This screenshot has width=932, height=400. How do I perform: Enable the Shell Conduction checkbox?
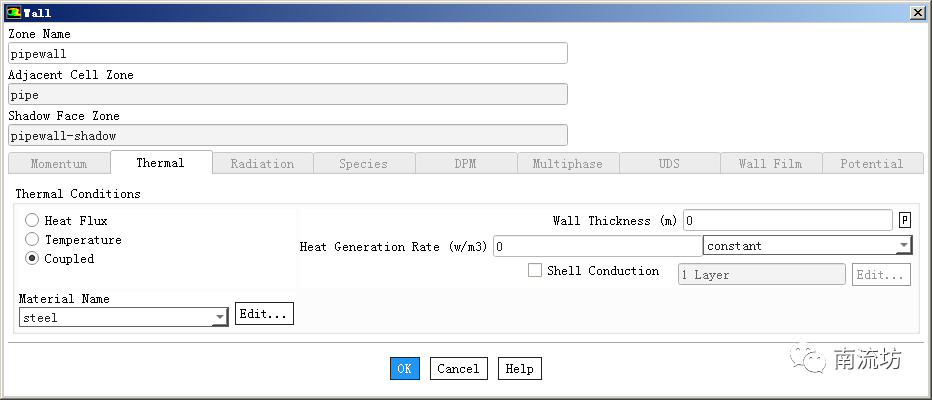(x=535, y=270)
